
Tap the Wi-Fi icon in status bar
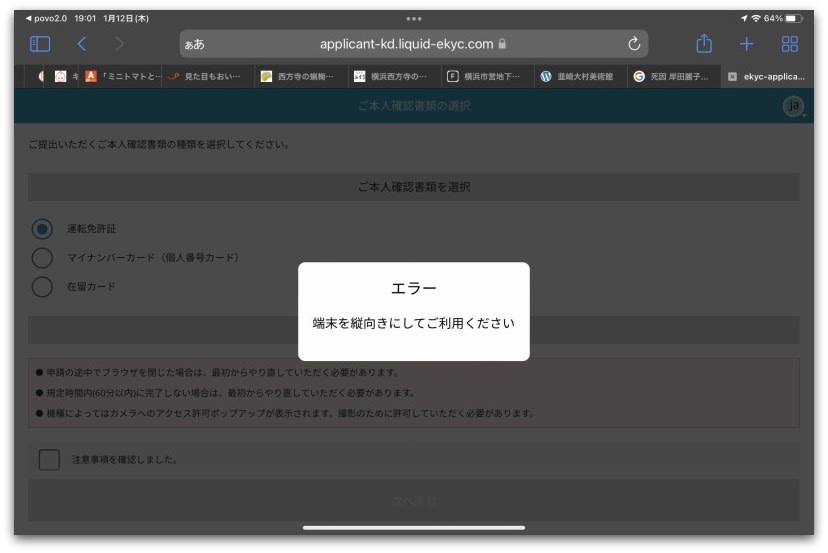(756, 18)
